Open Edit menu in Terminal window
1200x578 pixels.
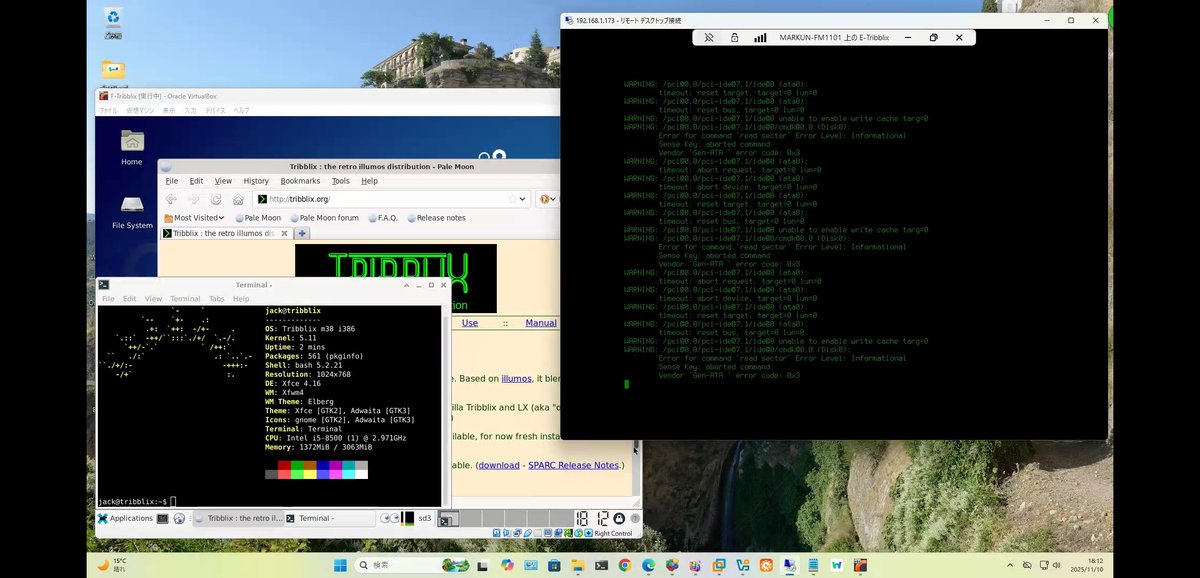click(130, 299)
